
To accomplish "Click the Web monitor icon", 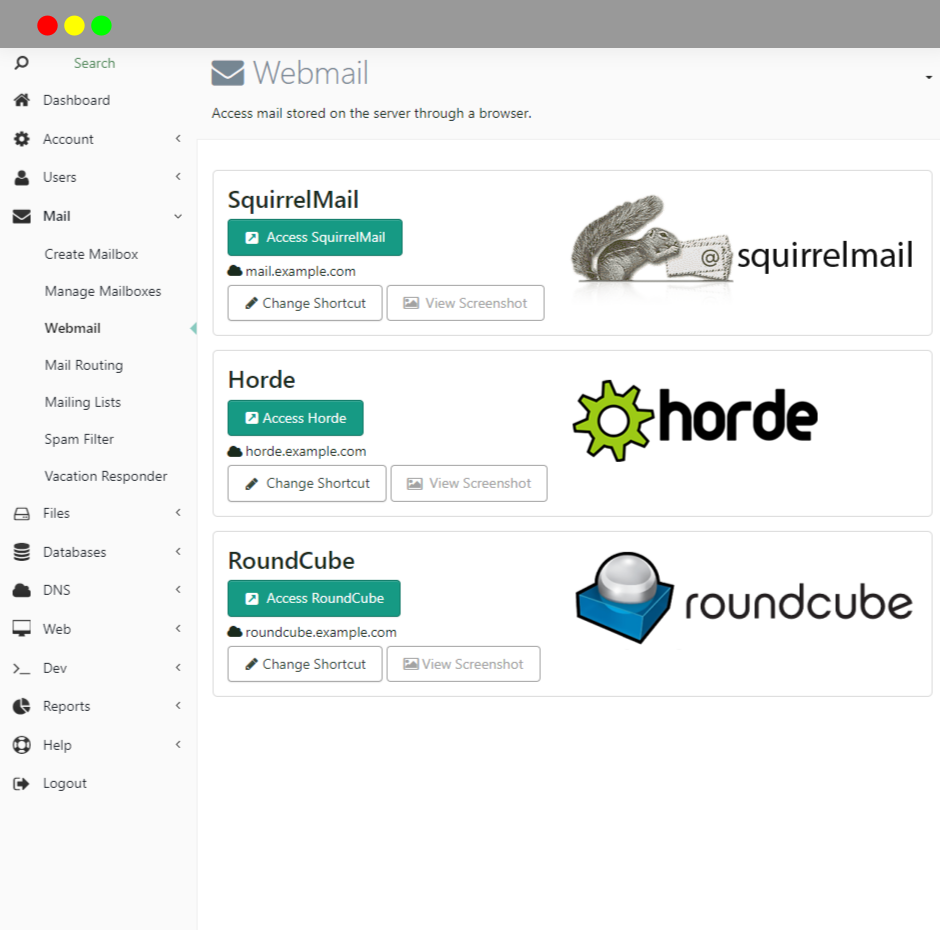I will pyautogui.click(x=22, y=629).
